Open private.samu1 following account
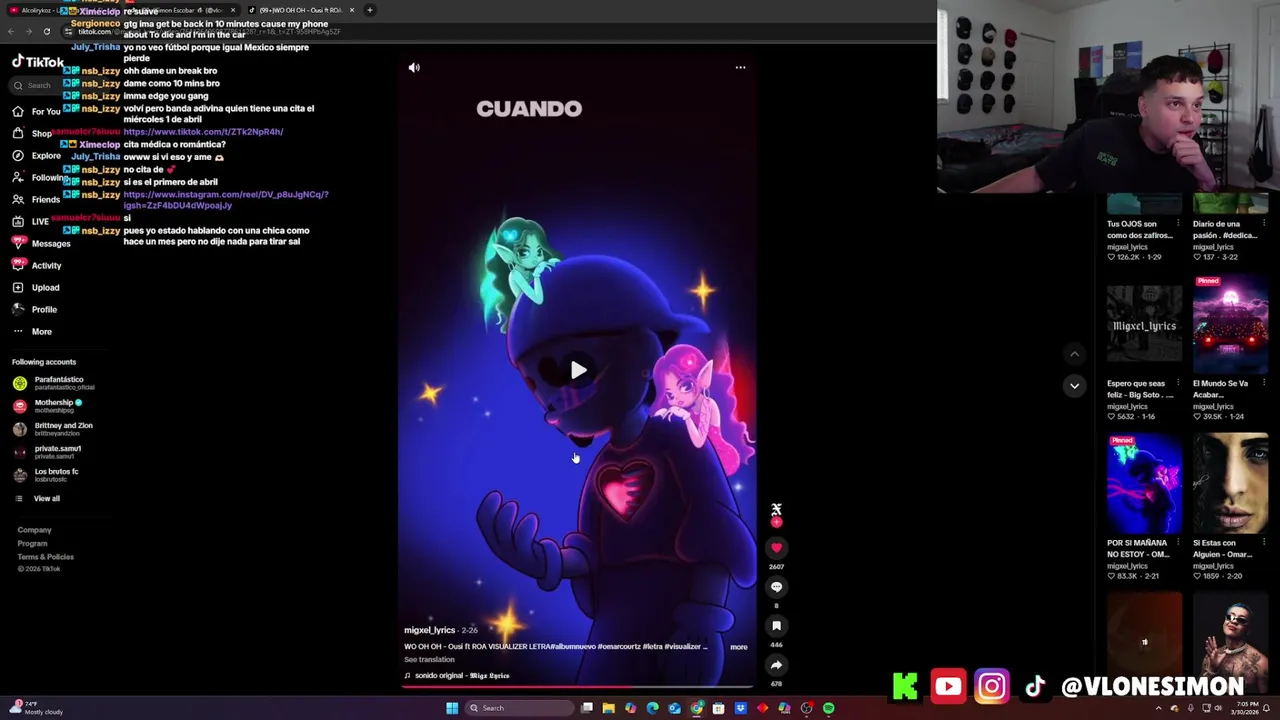 point(47,451)
